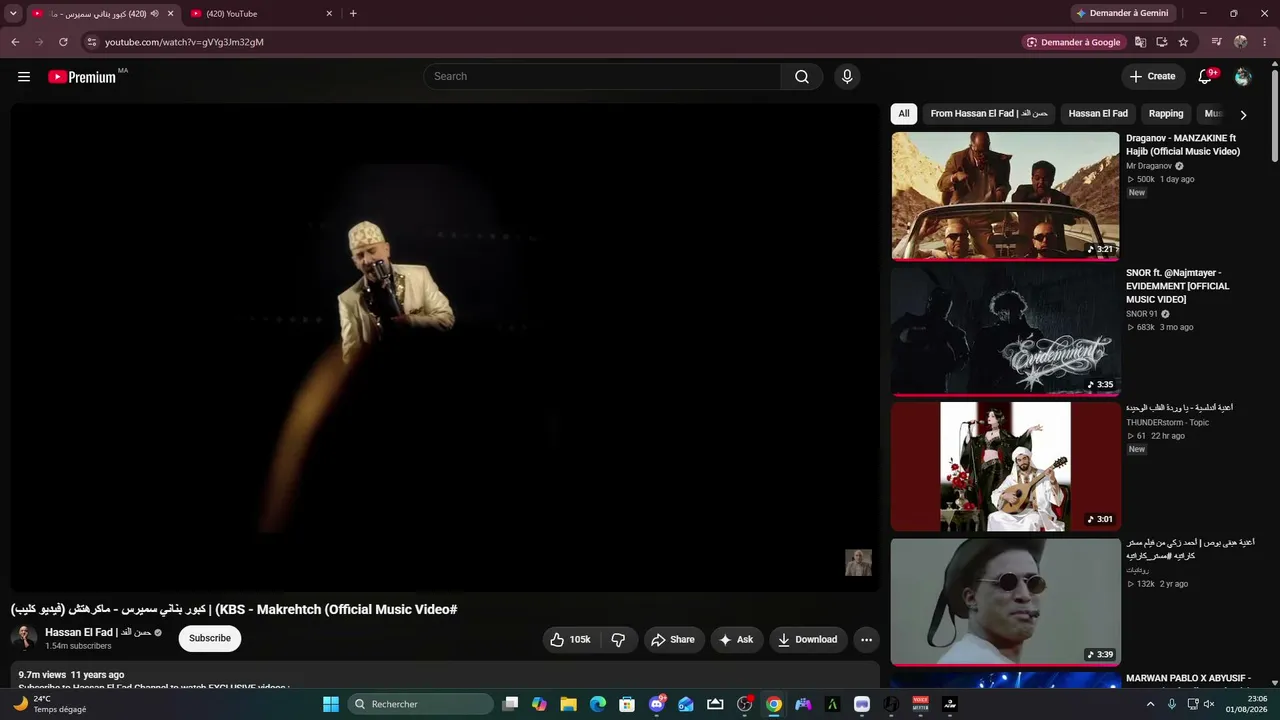This screenshot has height=720, width=1280.
Task: Open Draganov MANZAKINE video thumbnail
Action: click(x=1005, y=196)
